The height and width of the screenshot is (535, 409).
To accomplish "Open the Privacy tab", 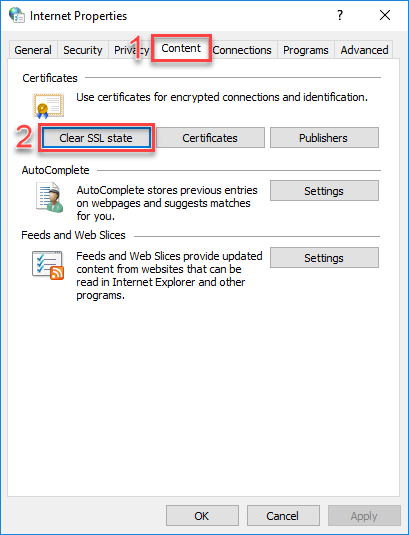I will (130, 50).
